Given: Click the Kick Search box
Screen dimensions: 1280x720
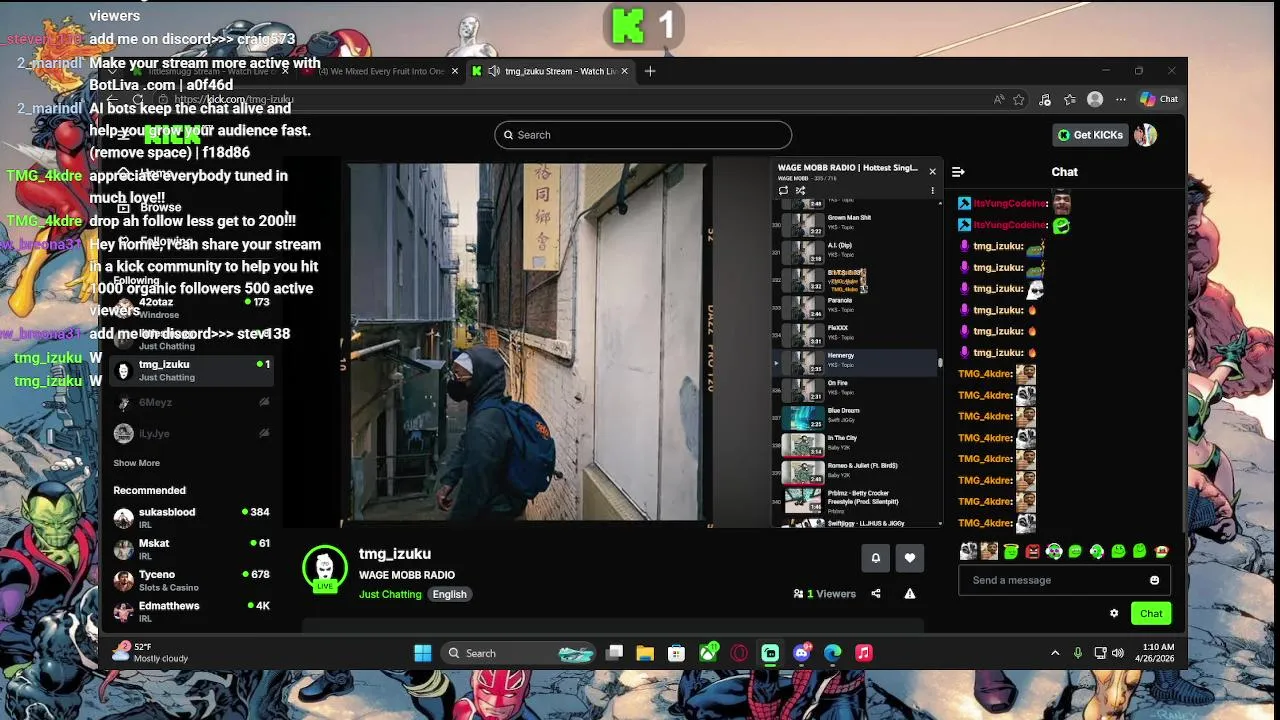Looking at the screenshot, I should 643,135.
